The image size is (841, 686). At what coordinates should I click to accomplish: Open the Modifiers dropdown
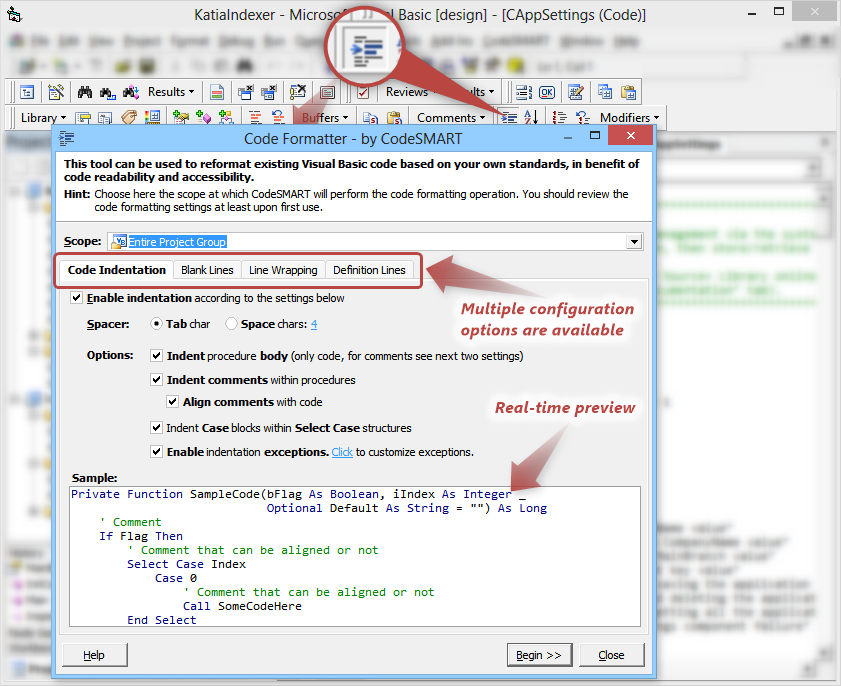[x=629, y=117]
